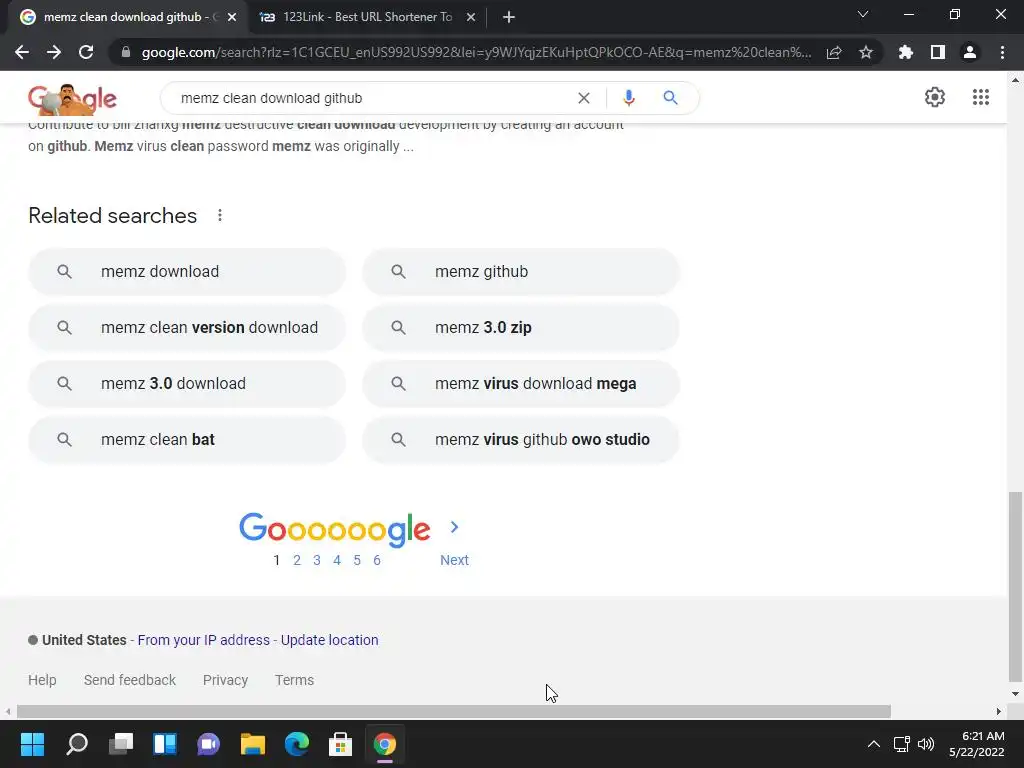Viewport: 1024px width, 768px height.
Task: Pick memz virus github owo studio suggestion
Action: click(x=521, y=440)
